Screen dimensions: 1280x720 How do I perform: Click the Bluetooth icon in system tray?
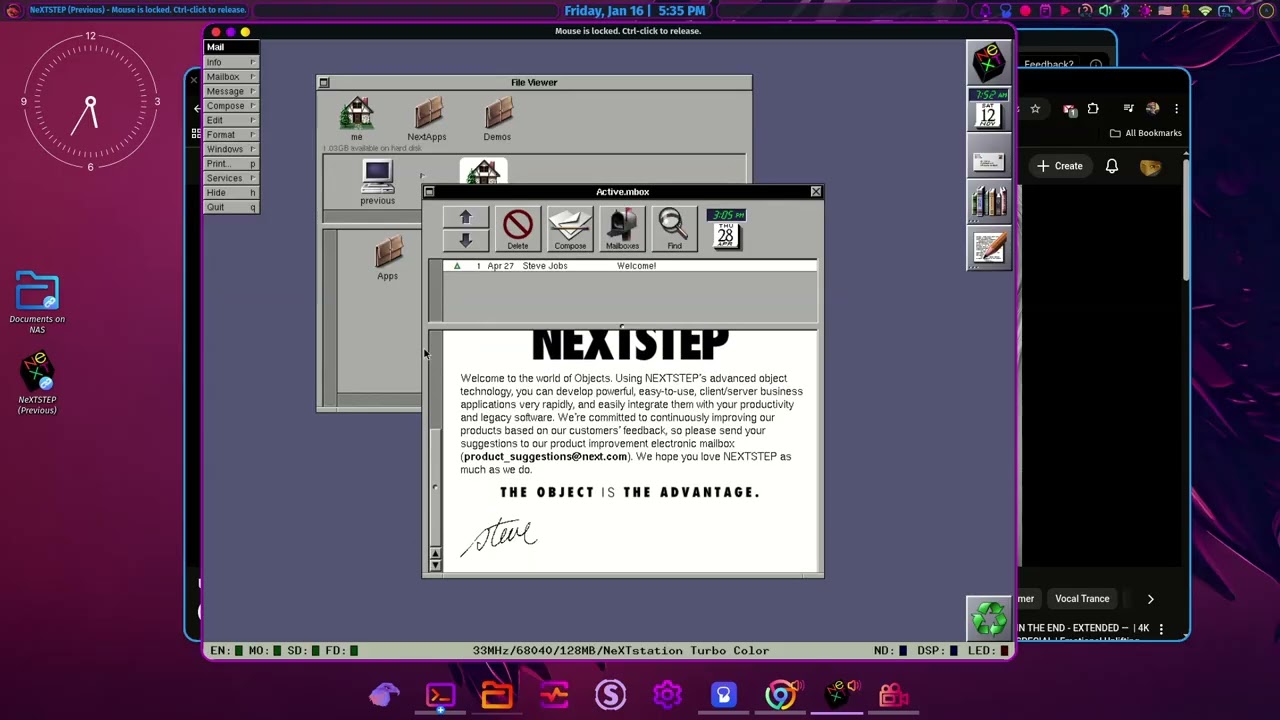(x=1125, y=11)
